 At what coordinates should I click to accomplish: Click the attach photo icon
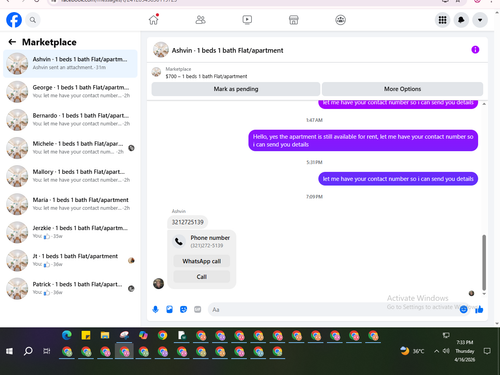click(x=169, y=310)
